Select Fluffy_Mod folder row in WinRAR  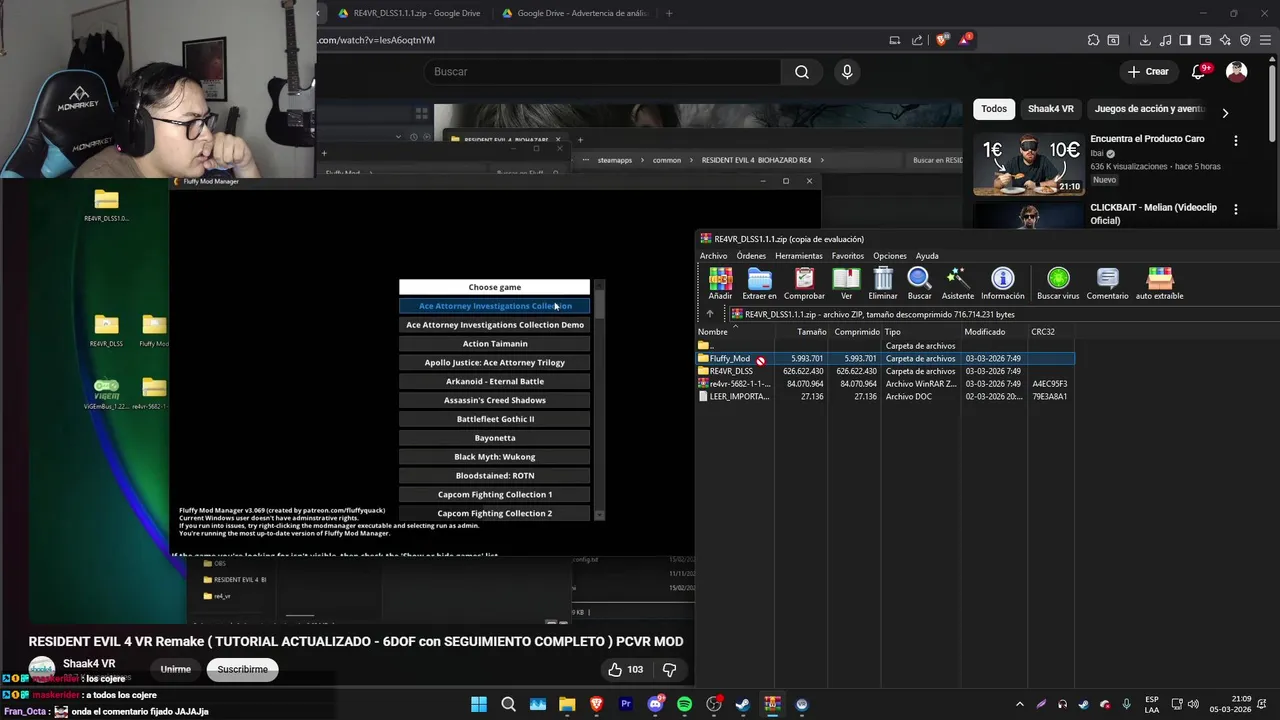885,358
